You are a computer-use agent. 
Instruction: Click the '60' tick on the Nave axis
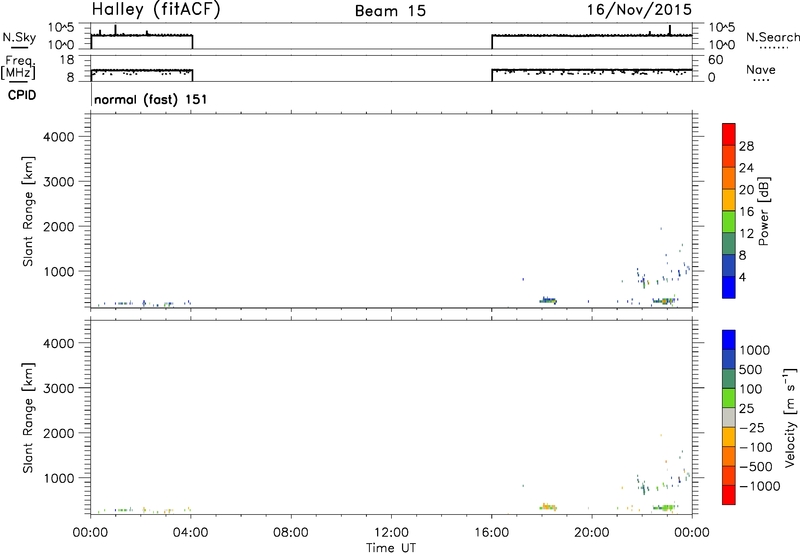click(715, 60)
